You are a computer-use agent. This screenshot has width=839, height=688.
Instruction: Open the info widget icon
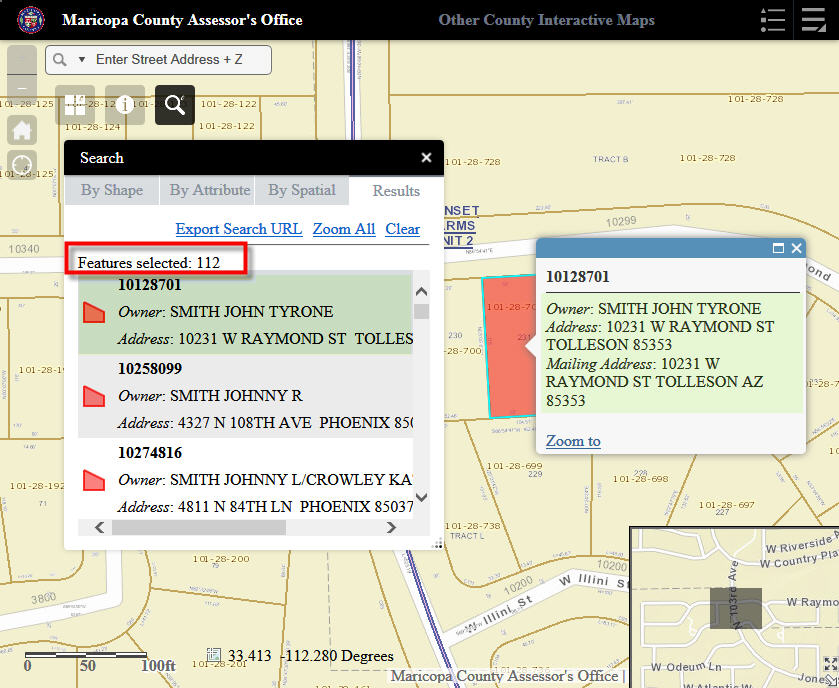(125, 105)
